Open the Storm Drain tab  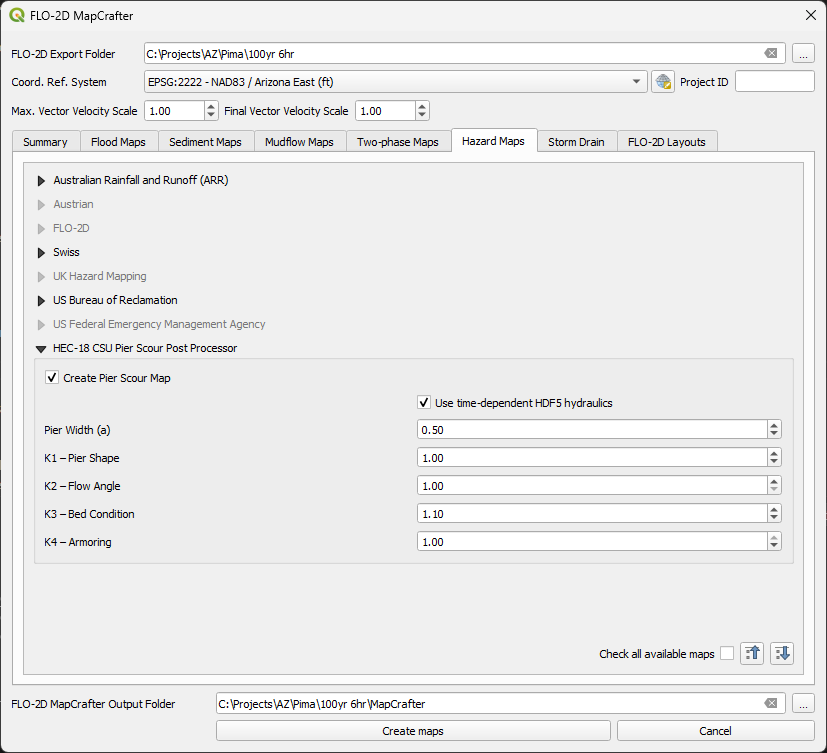coord(576,142)
